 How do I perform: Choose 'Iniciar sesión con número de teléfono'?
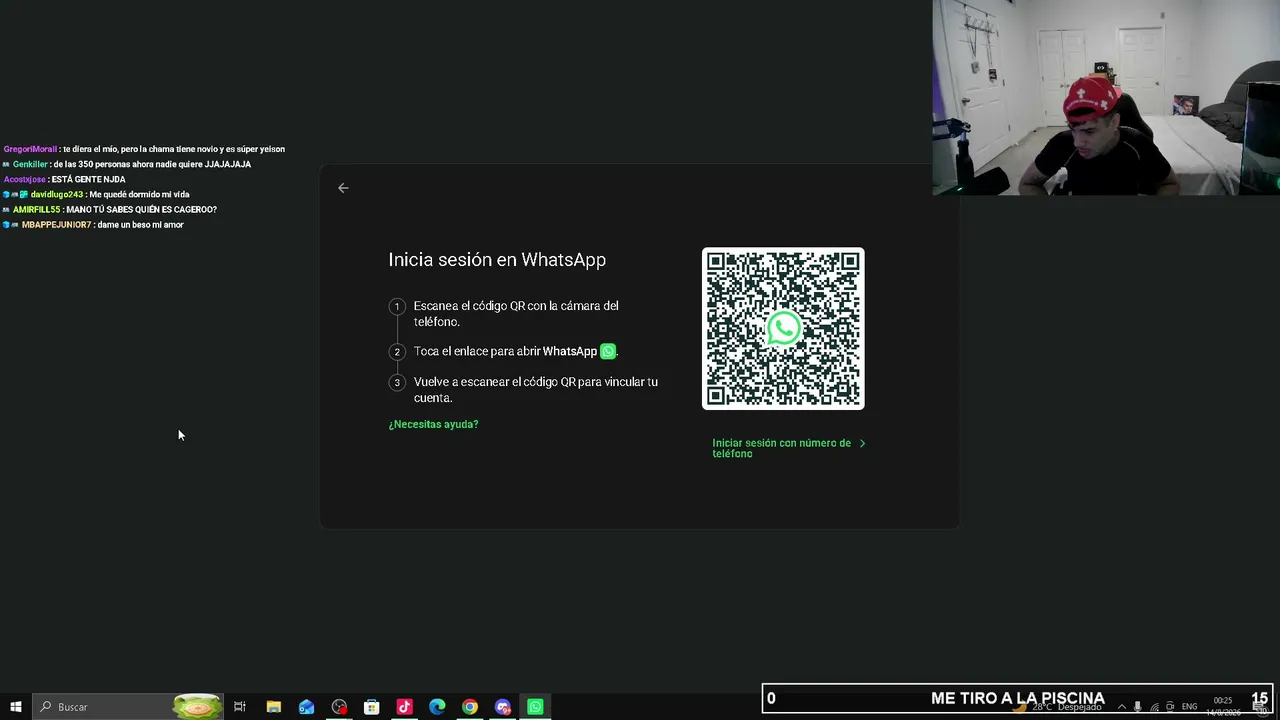pyautogui.click(x=788, y=448)
